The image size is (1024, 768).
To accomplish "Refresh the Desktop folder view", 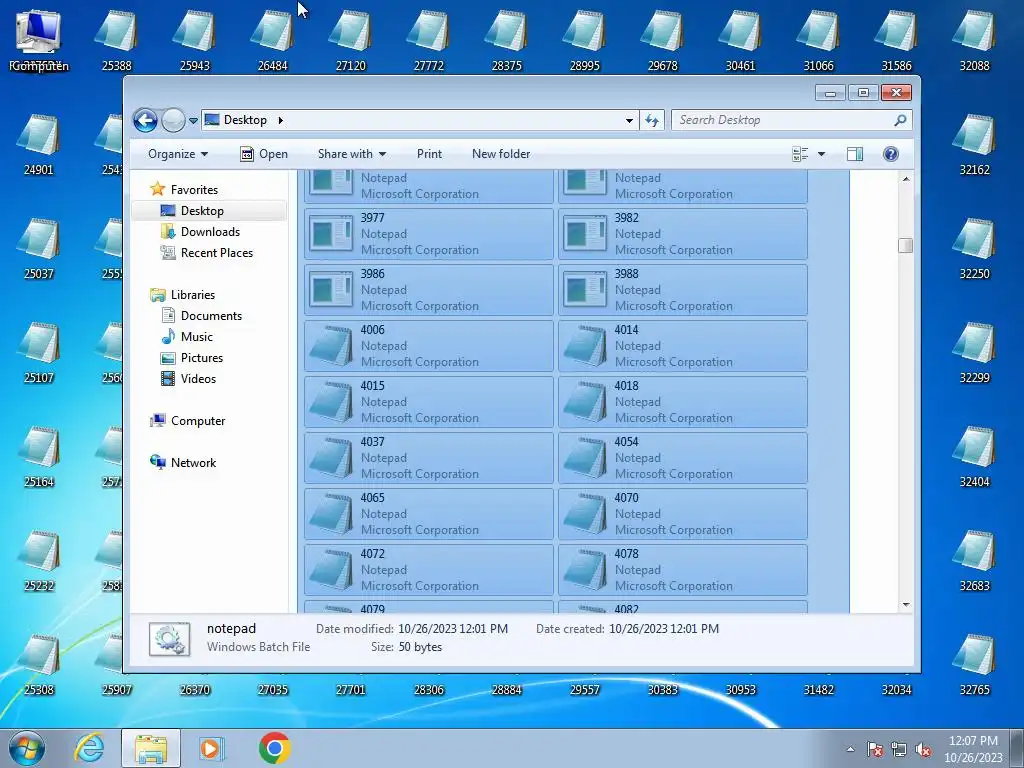I will 652,120.
